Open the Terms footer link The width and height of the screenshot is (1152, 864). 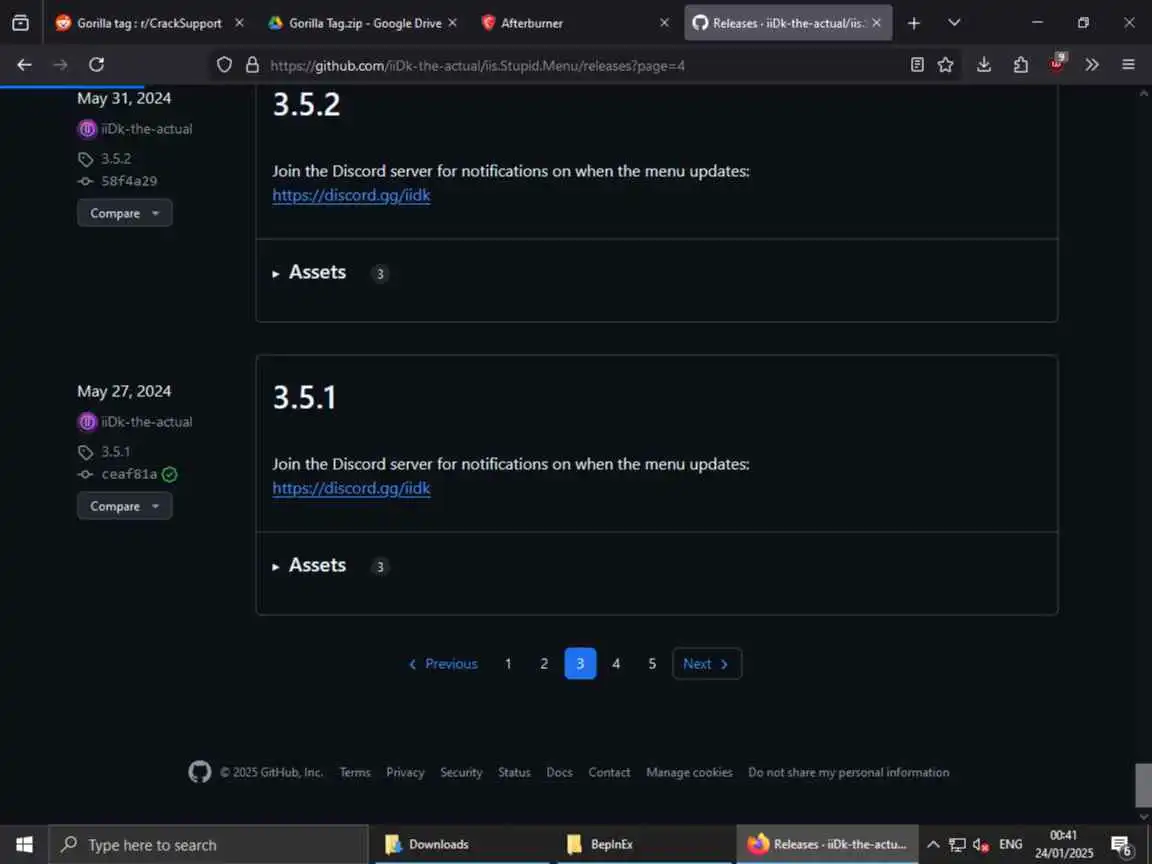pyautogui.click(x=355, y=773)
